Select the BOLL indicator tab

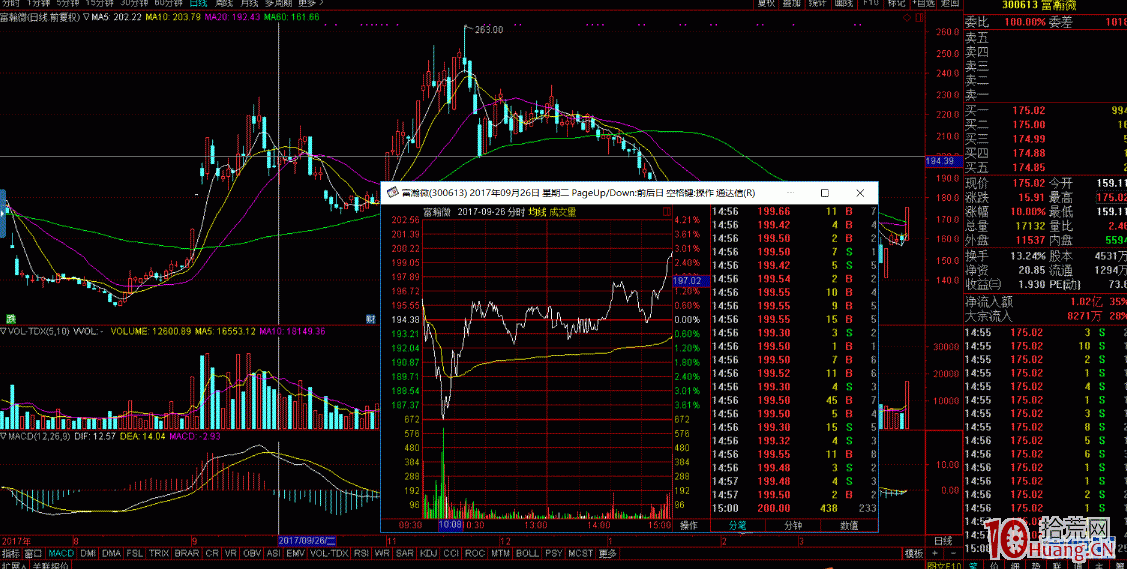tap(526, 553)
